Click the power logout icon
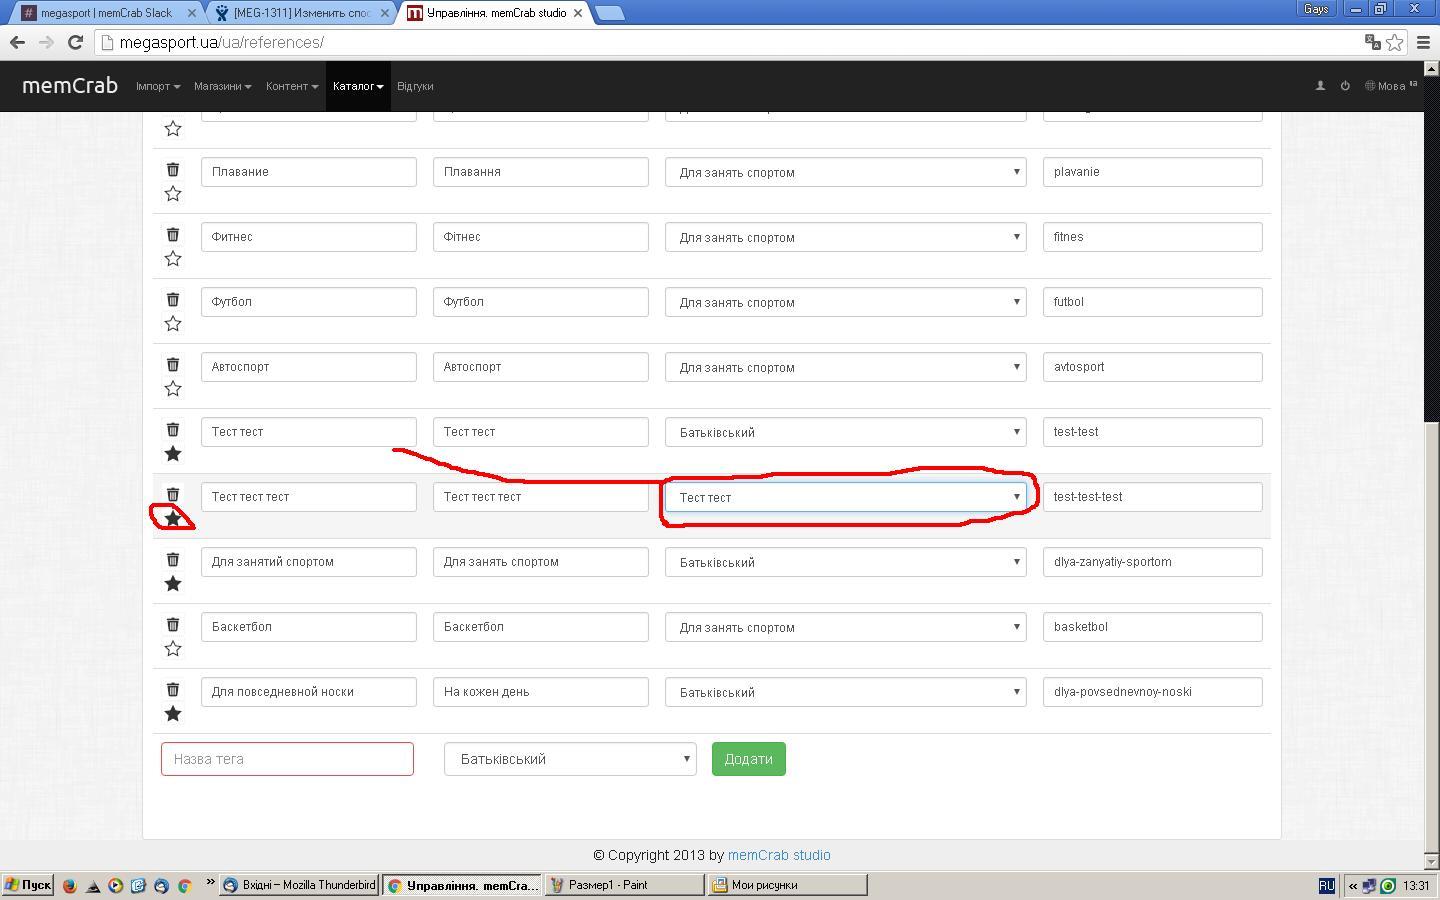The width and height of the screenshot is (1440, 900). [1345, 86]
